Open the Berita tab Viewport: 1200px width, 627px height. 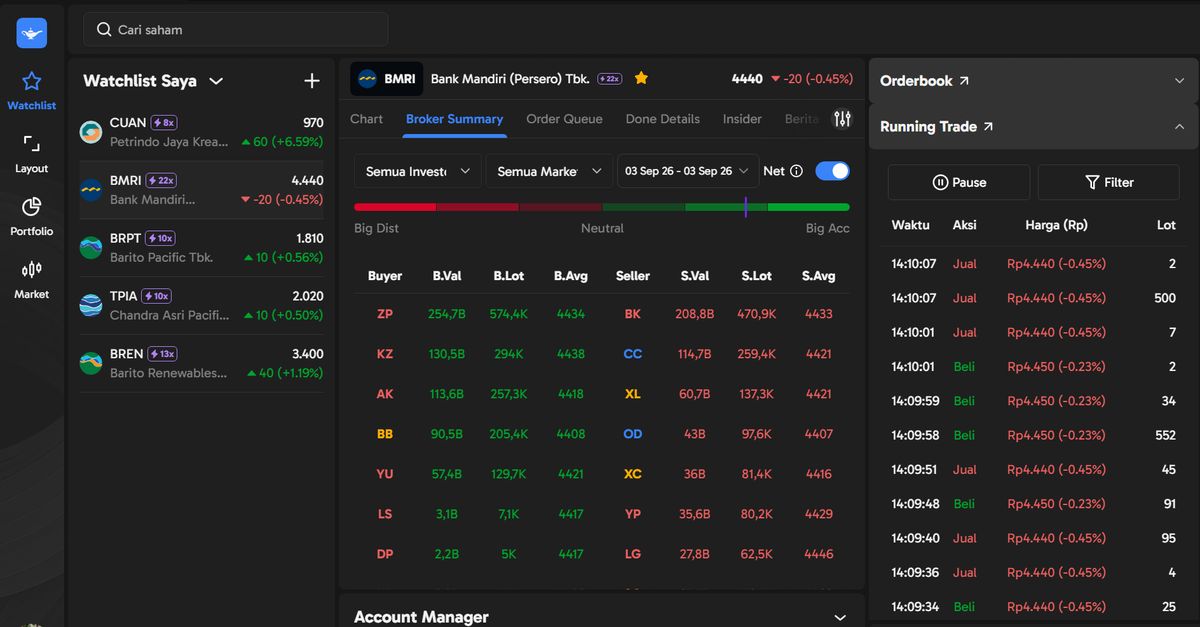(x=802, y=119)
